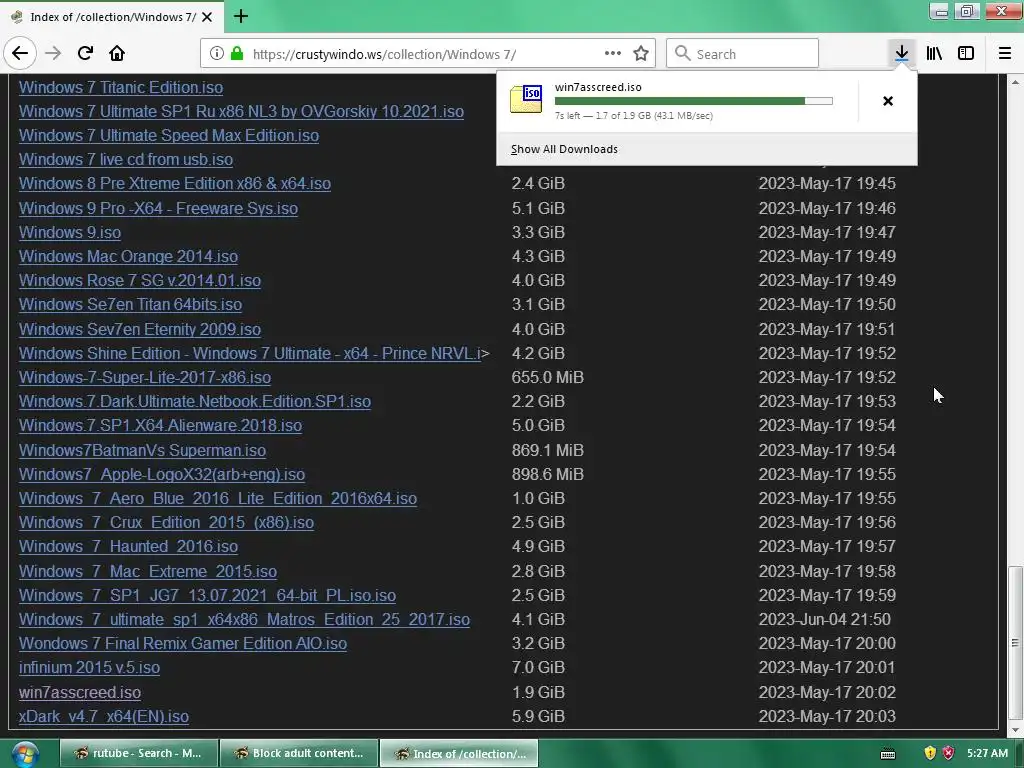Open a new browser tab
This screenshot has height=768, width=1024.
241,16
